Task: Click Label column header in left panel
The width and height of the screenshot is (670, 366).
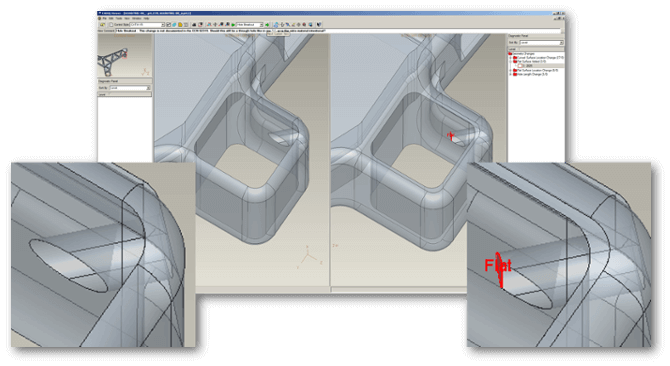Action: 103,94
